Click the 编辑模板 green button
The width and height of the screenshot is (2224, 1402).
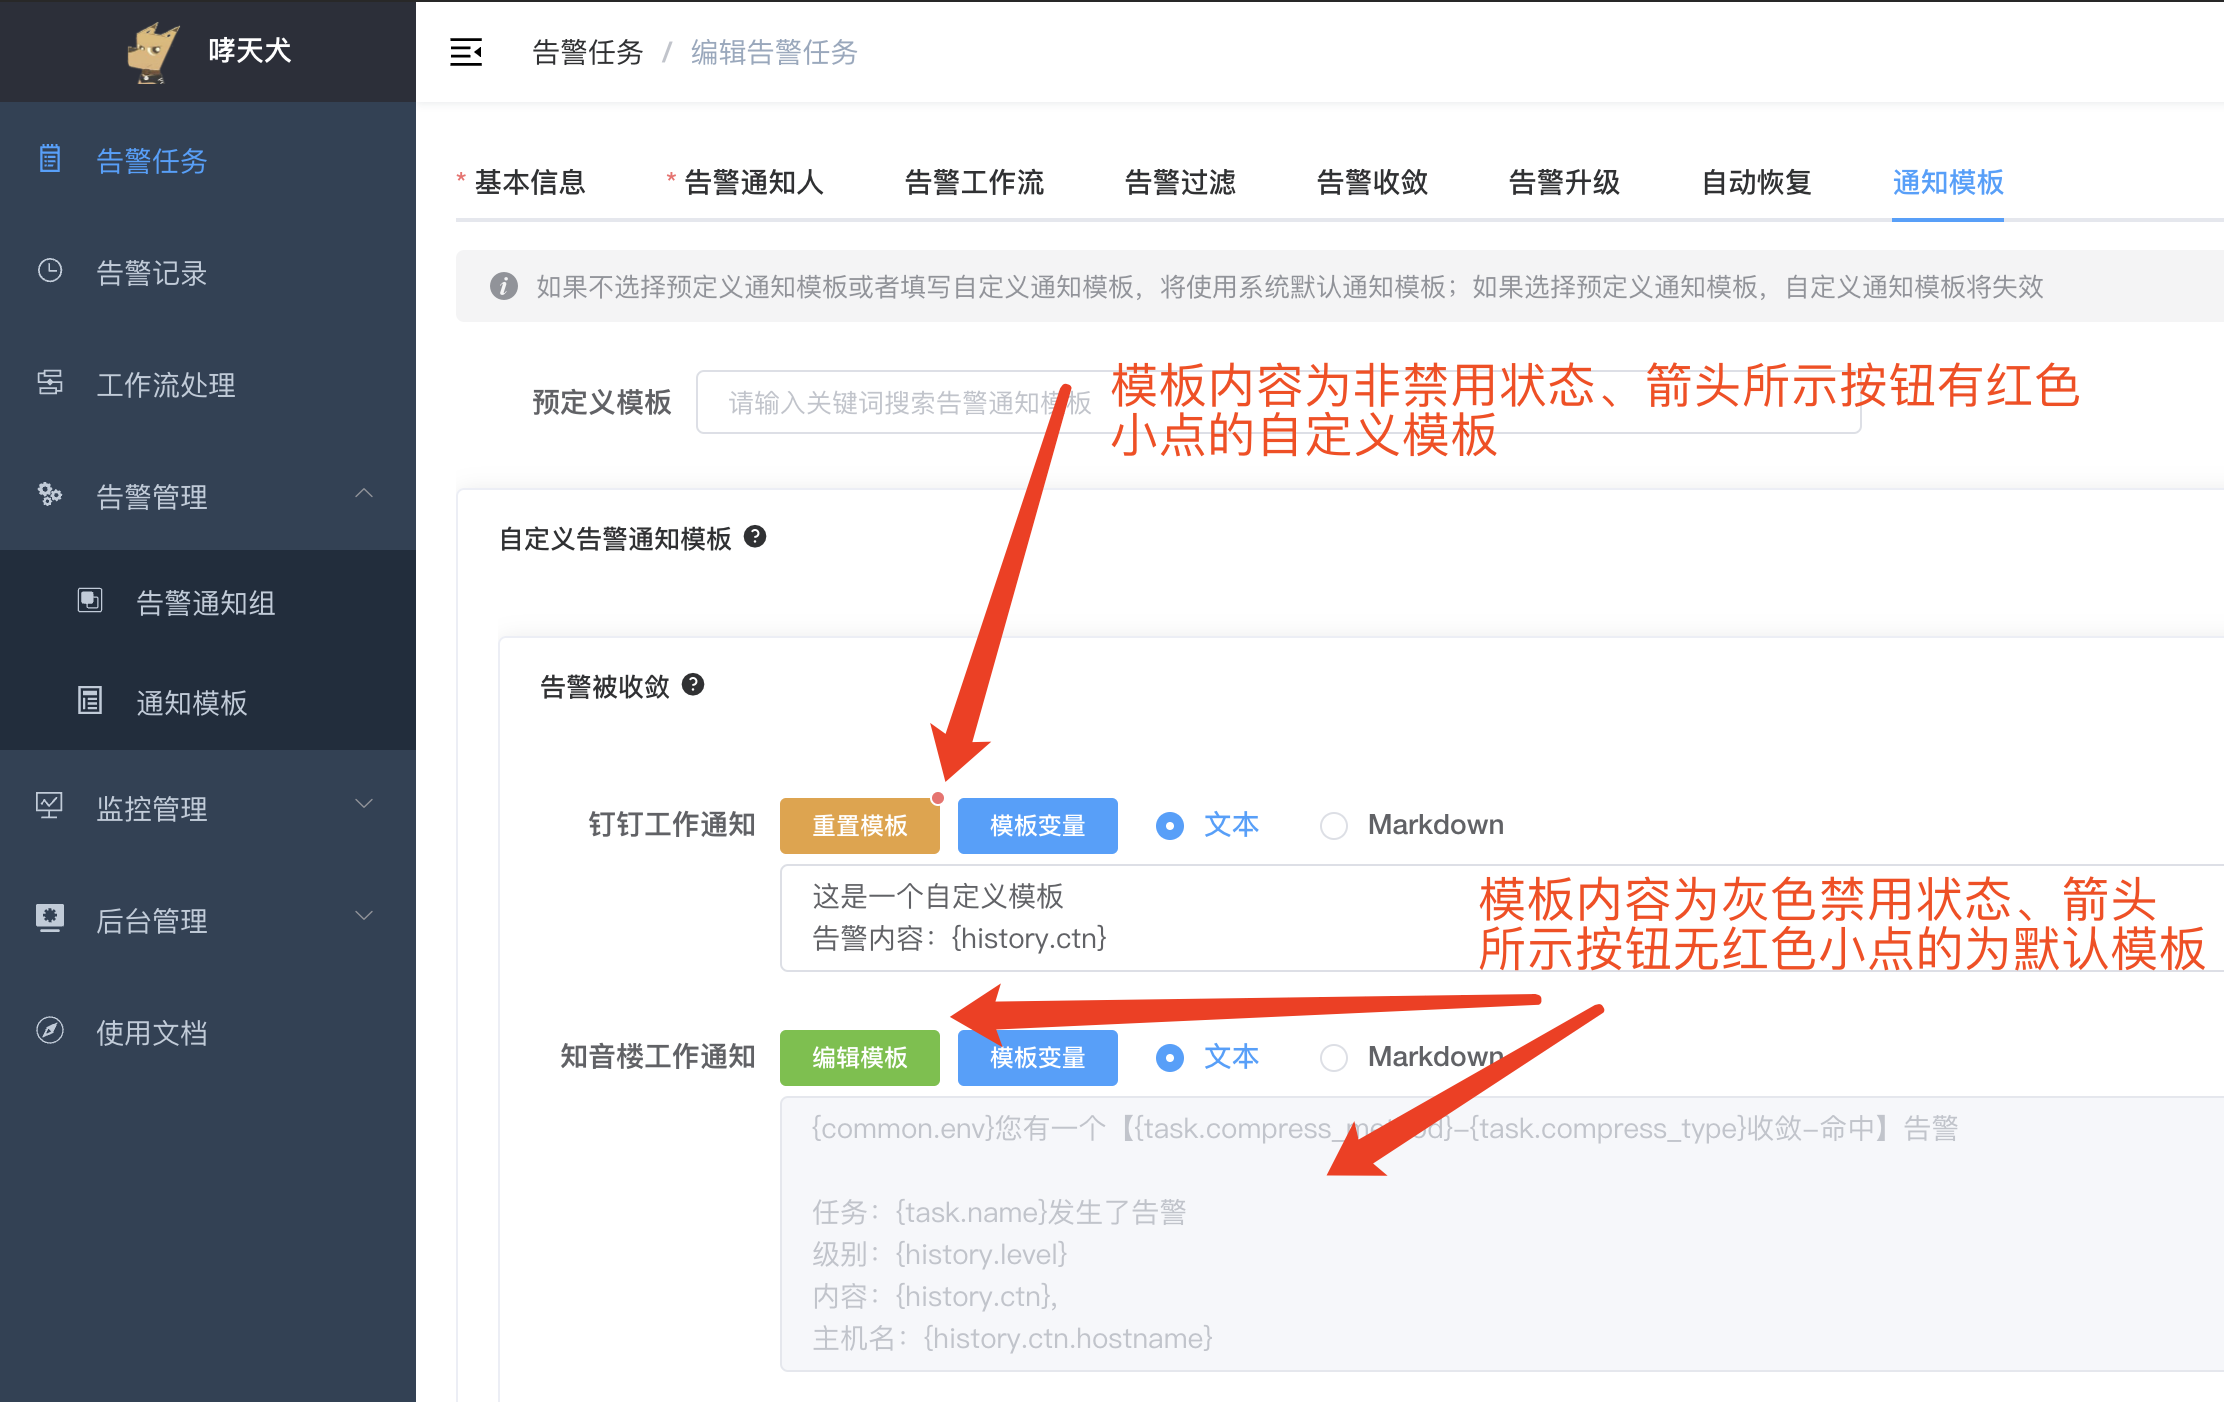point(860,1058)
